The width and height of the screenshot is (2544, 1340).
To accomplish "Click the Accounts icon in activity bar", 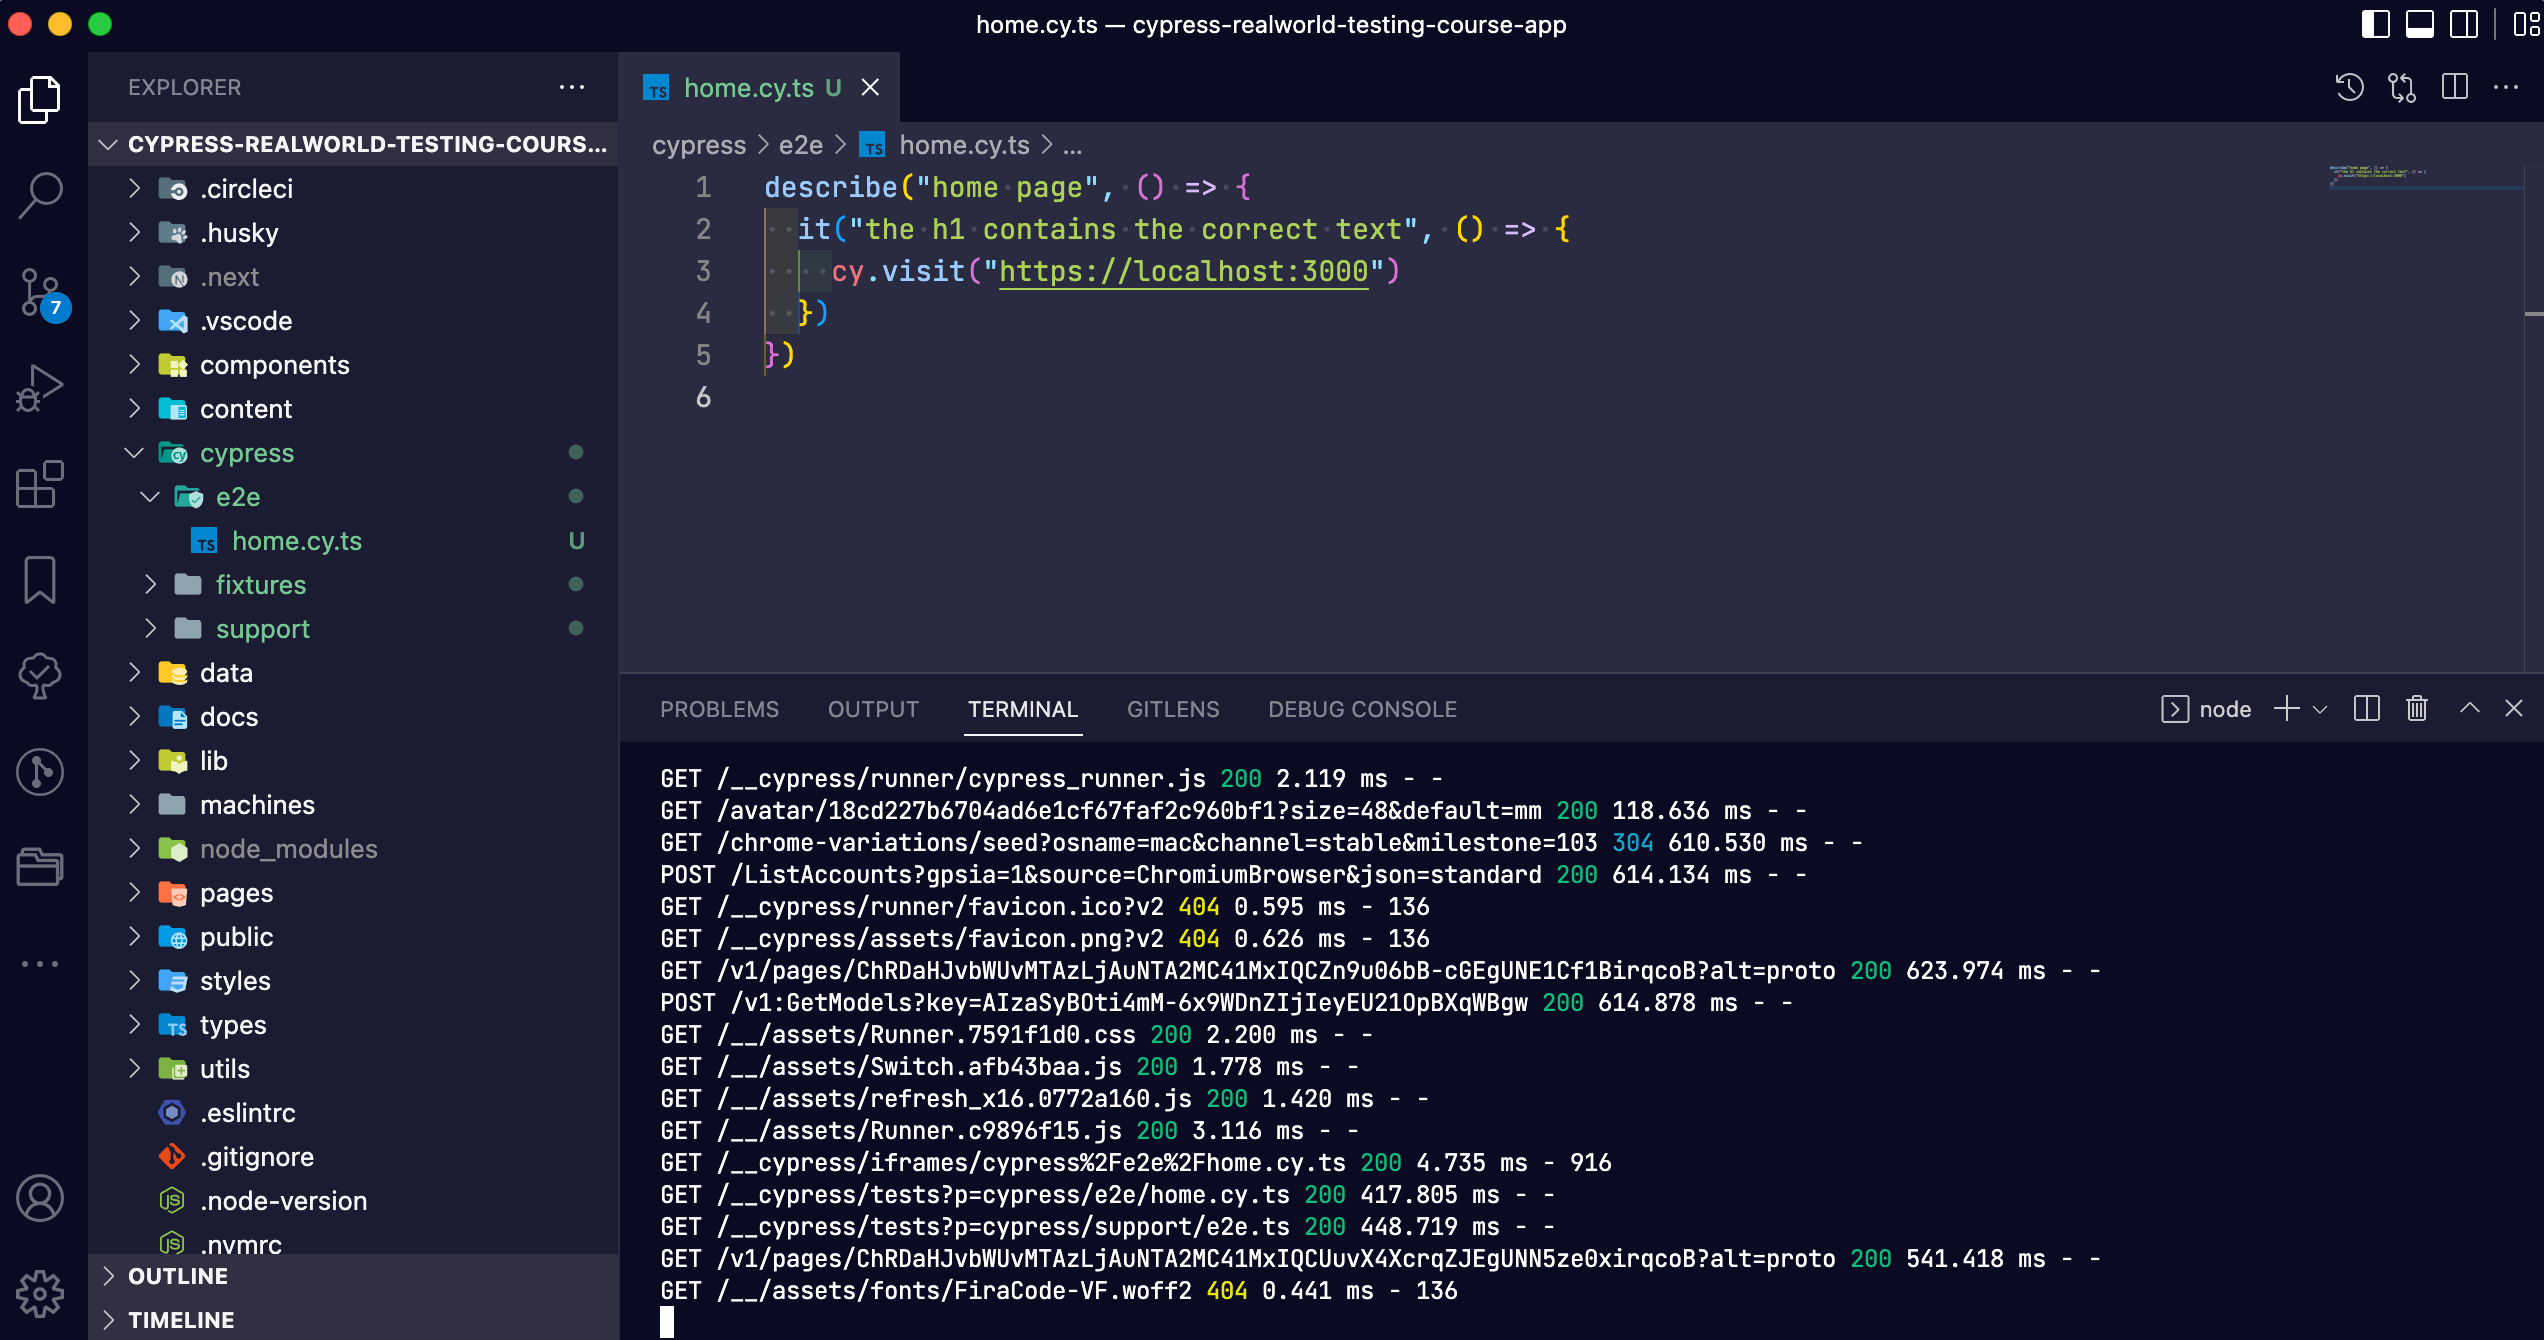I will [40, 1198].
